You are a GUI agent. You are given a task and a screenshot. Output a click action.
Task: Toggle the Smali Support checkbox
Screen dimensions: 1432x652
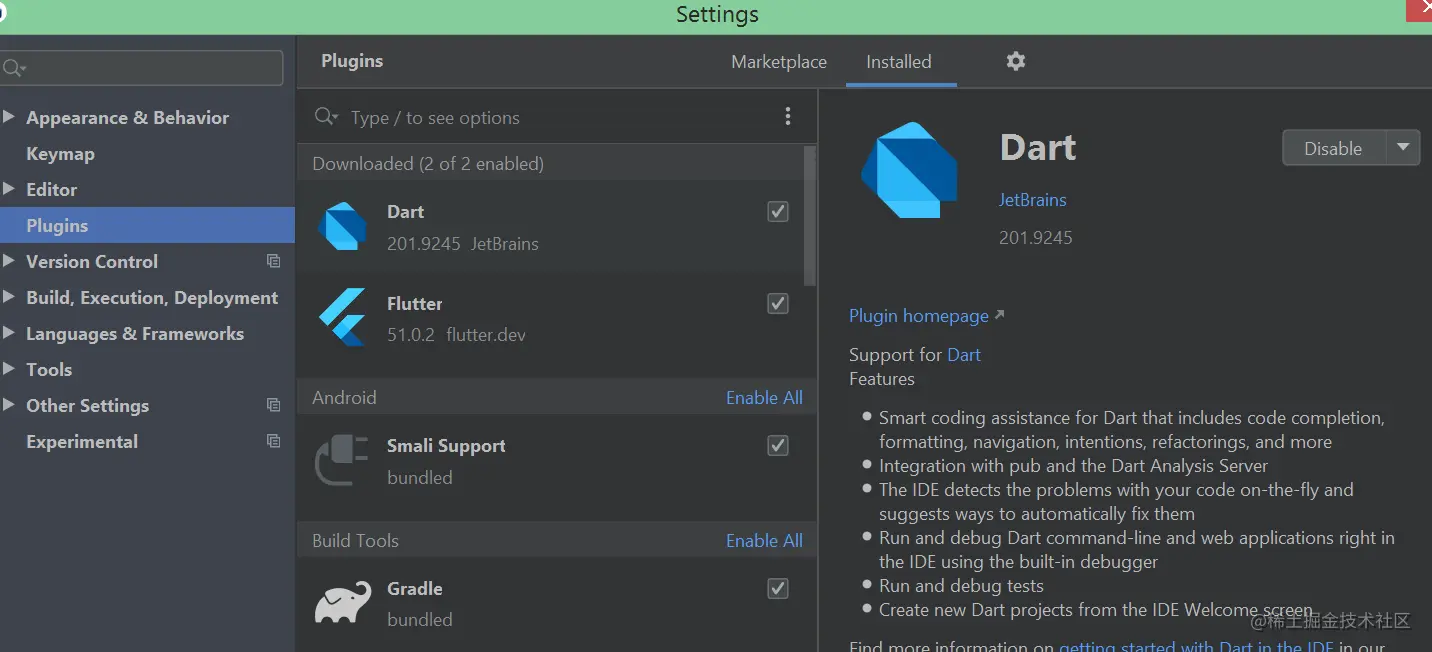coord(778,446)
